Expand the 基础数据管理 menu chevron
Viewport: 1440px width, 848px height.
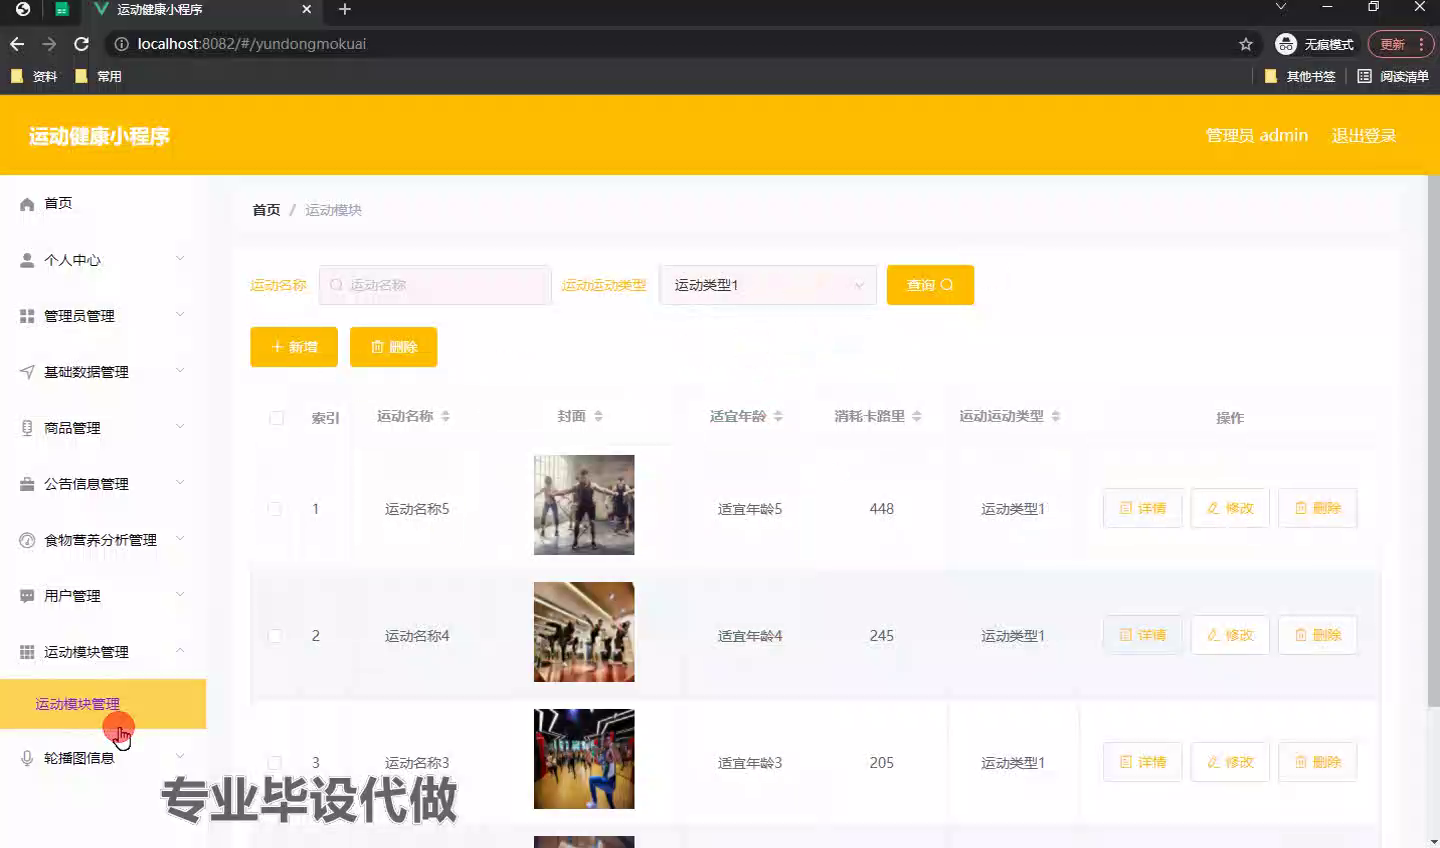180,371
